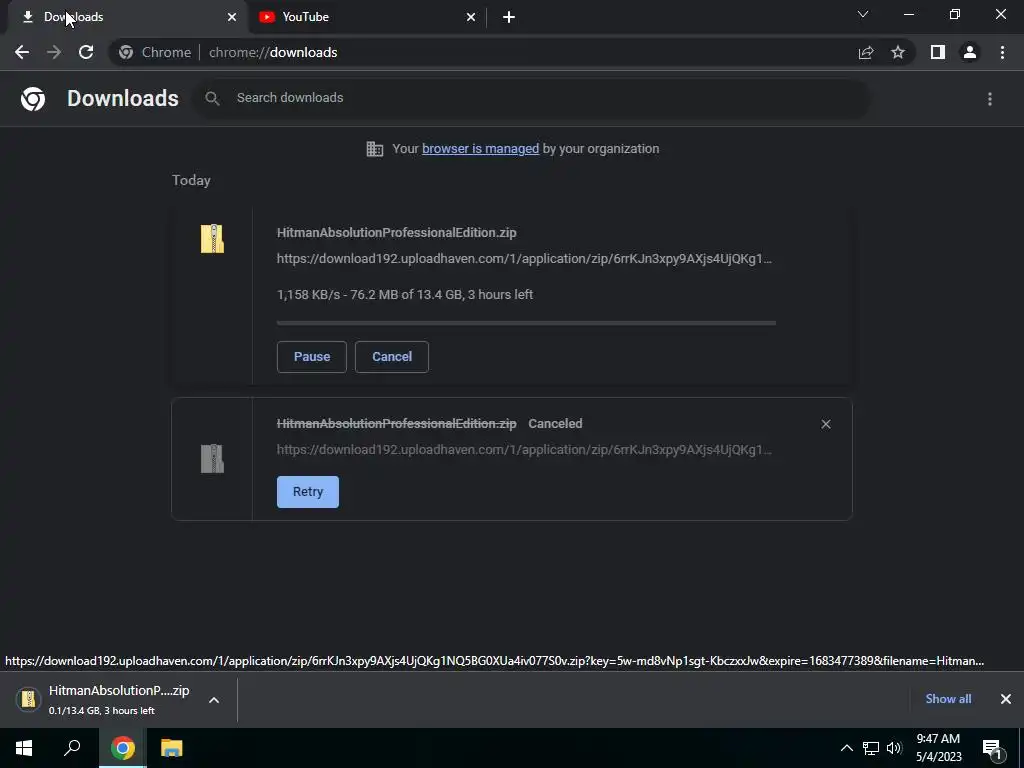Screen dimensions: 1024x768
Task: Open the browser side panel icon
Action: tap(938, 52)
